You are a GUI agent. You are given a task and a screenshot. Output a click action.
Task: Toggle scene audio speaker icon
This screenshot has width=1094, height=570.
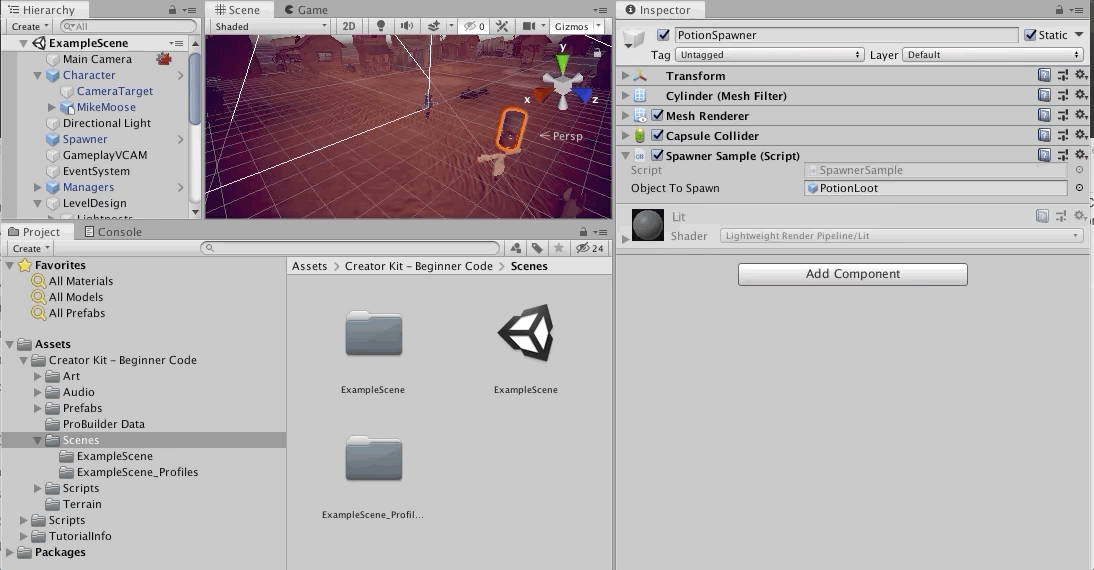click(406, 26)
